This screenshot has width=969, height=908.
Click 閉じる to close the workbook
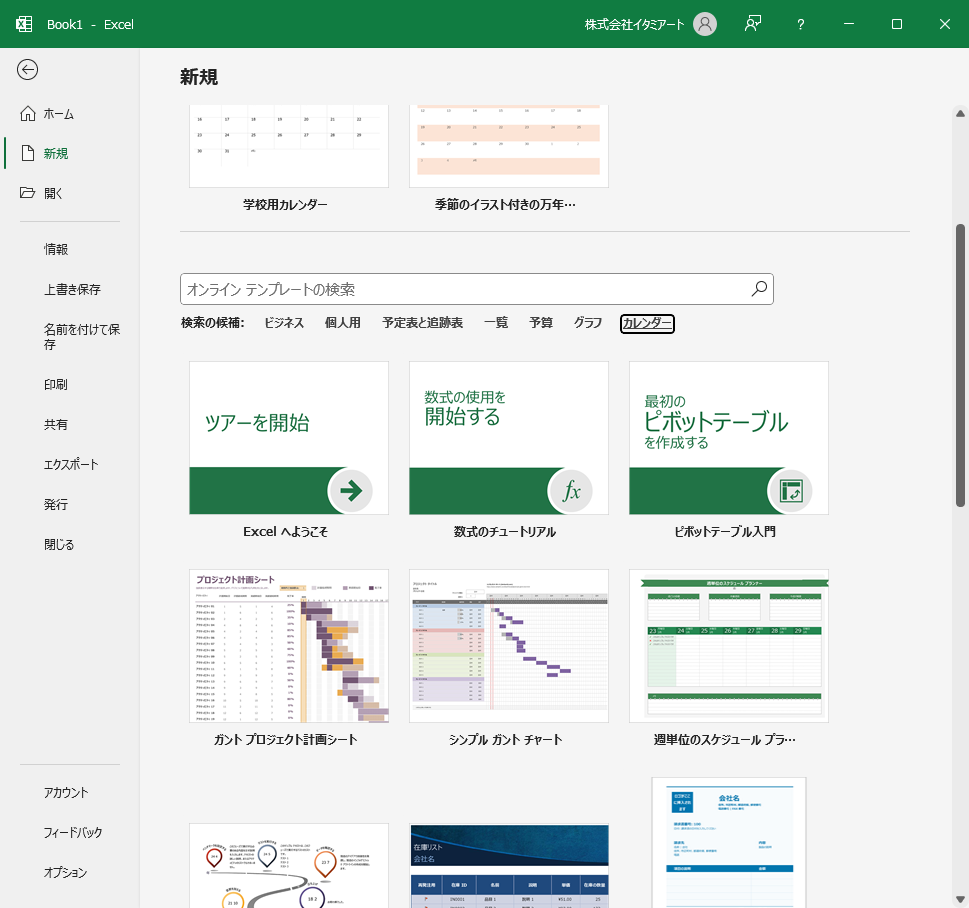coord(59,545)
